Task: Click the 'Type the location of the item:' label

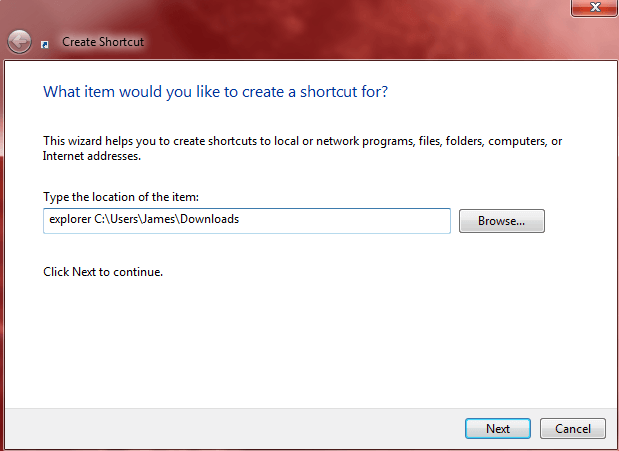Action: tap(121, 197)
